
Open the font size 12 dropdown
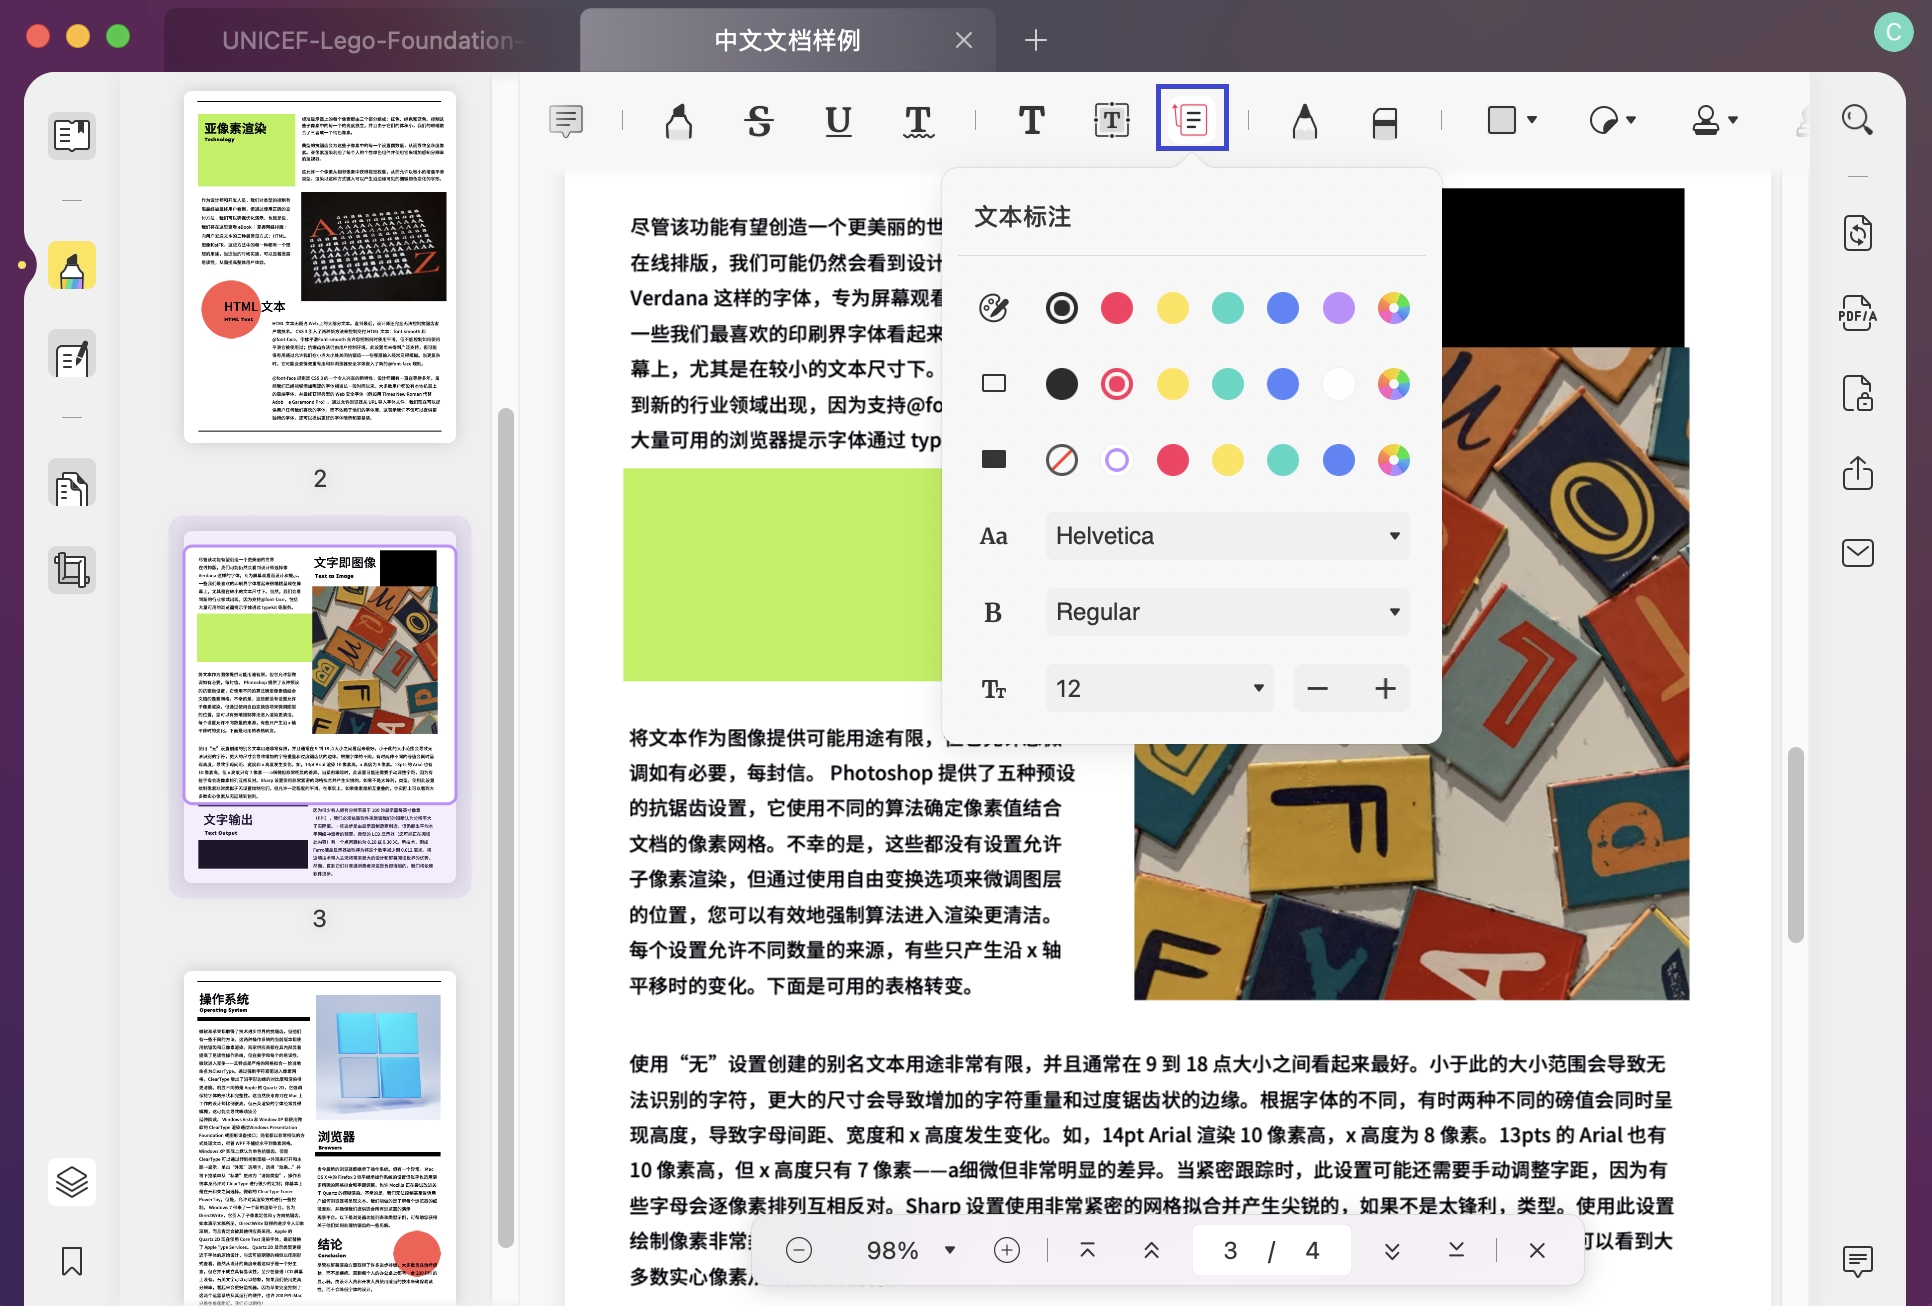1159,688
